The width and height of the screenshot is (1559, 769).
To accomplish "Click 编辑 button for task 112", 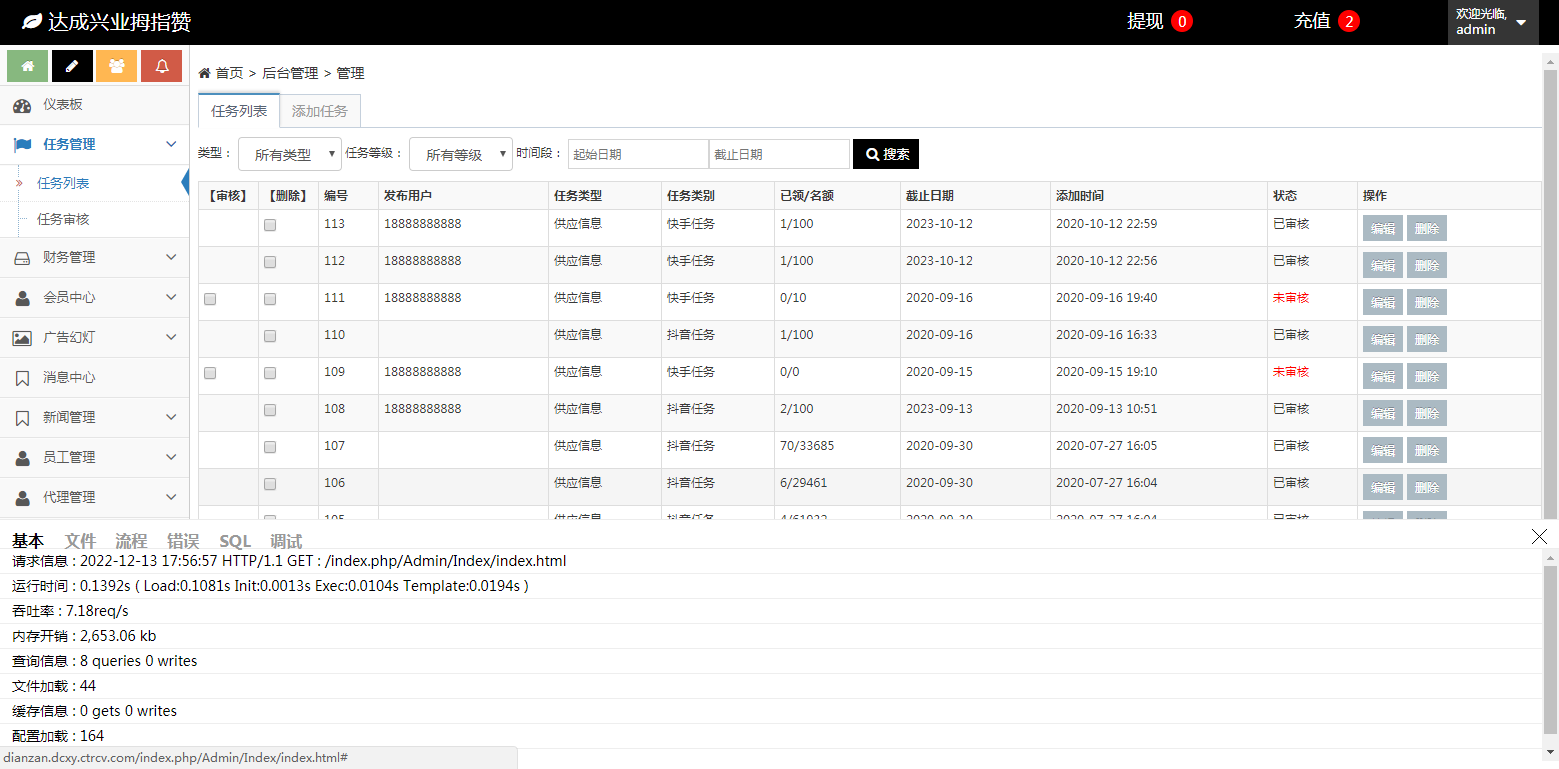I will pyautogui.click(x=1382, y=265).
